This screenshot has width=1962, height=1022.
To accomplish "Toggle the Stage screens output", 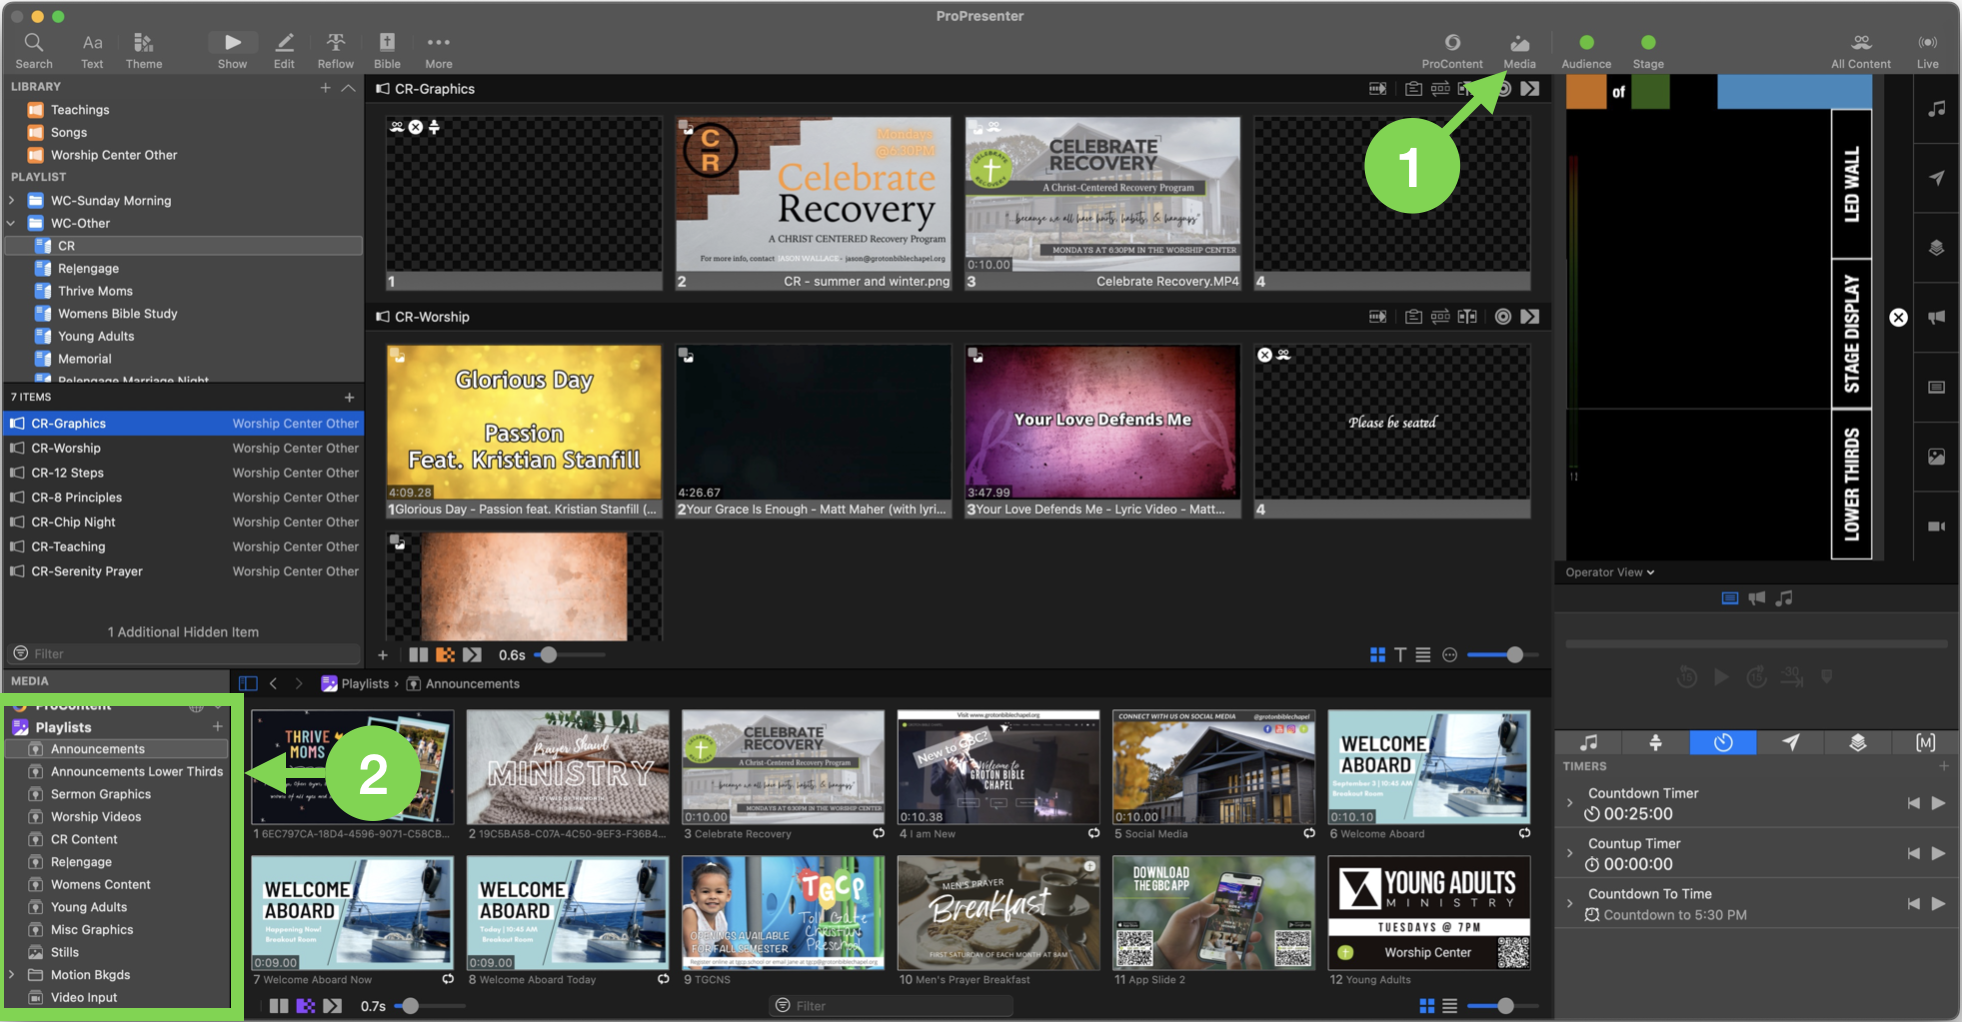I will 1648,50.
